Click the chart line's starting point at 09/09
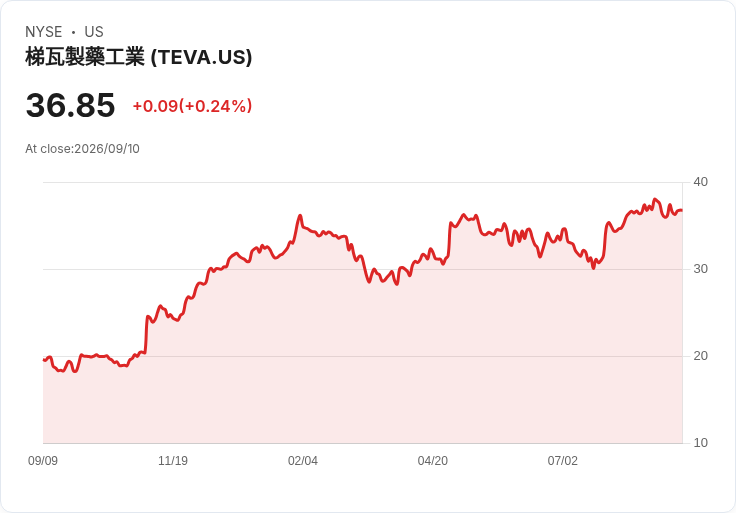The width and height of the screenshot is (736, 513). (44, 360)
